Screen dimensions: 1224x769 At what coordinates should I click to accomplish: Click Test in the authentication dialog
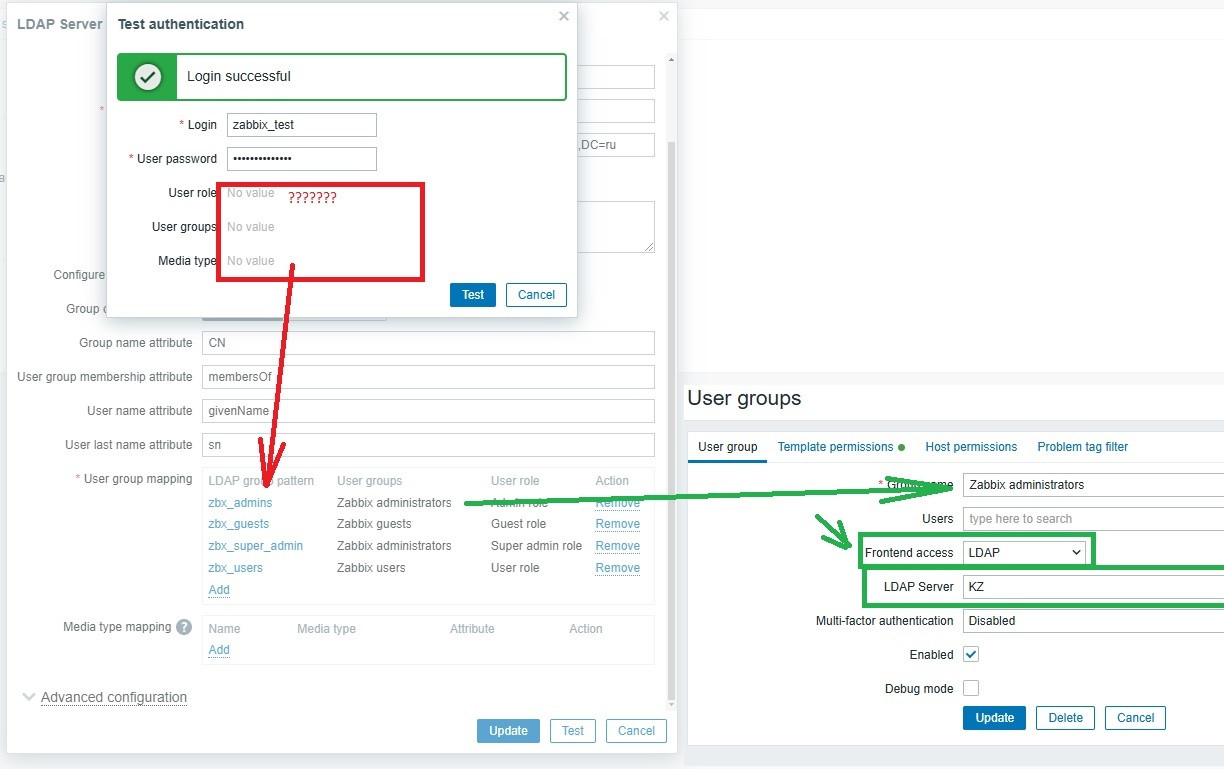(x=473, y=295)
